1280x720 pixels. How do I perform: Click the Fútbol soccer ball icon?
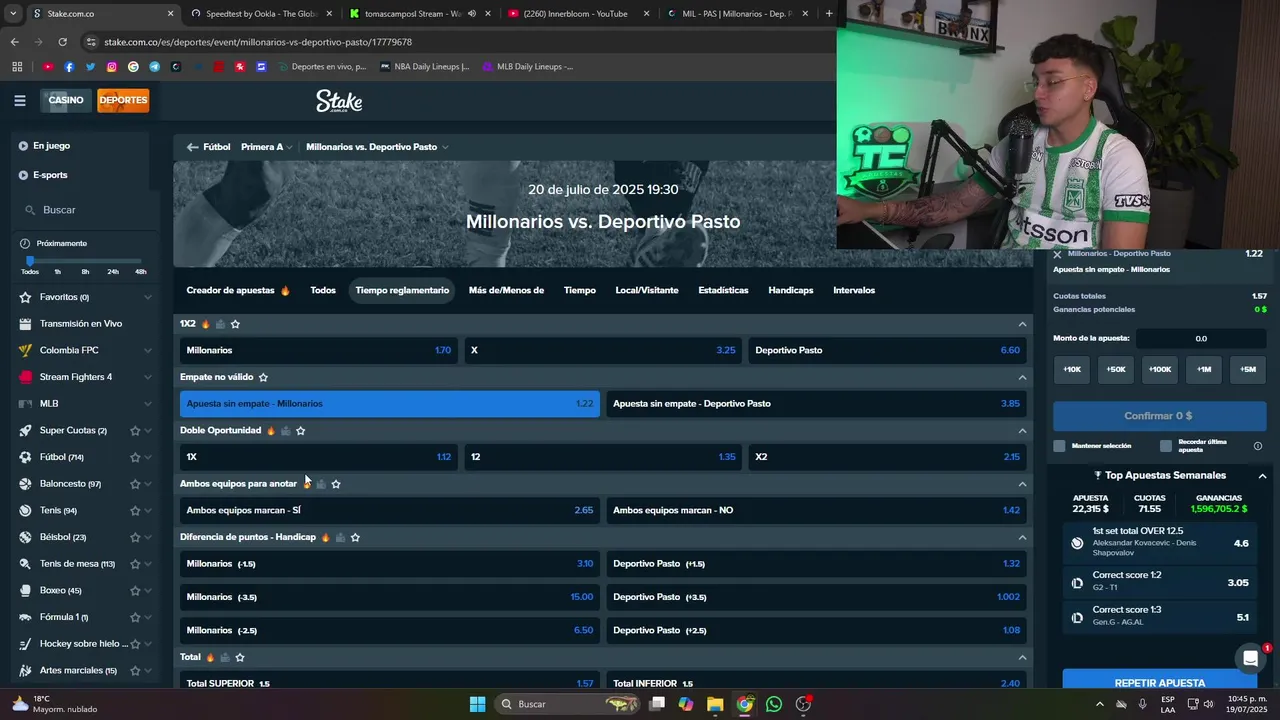(x=26, y=457)
